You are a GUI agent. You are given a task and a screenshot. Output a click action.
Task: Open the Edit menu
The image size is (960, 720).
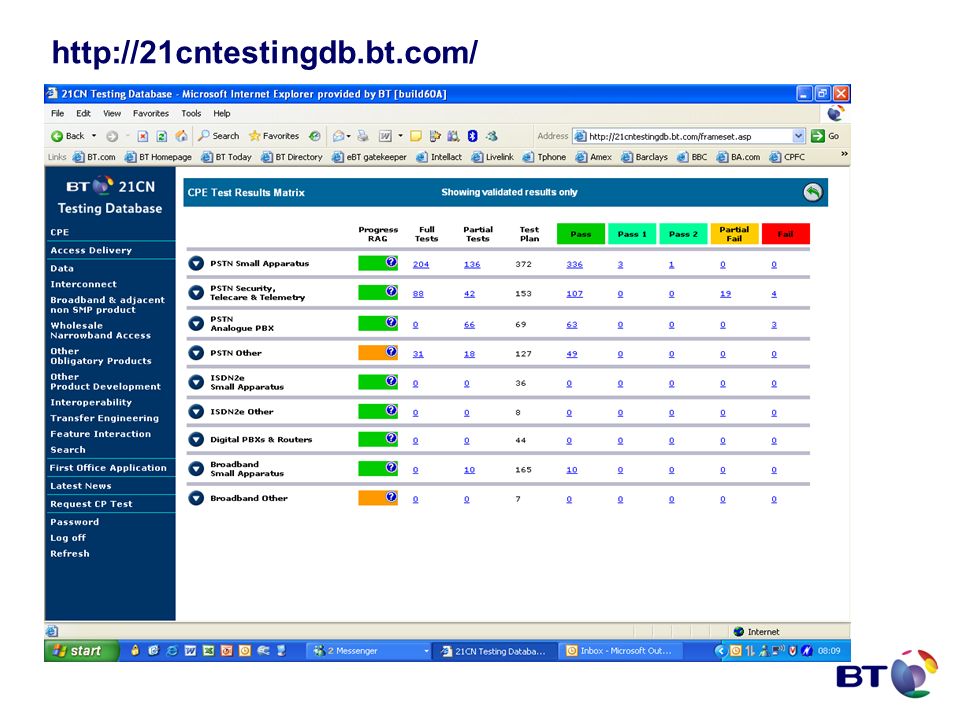[83, 113]
